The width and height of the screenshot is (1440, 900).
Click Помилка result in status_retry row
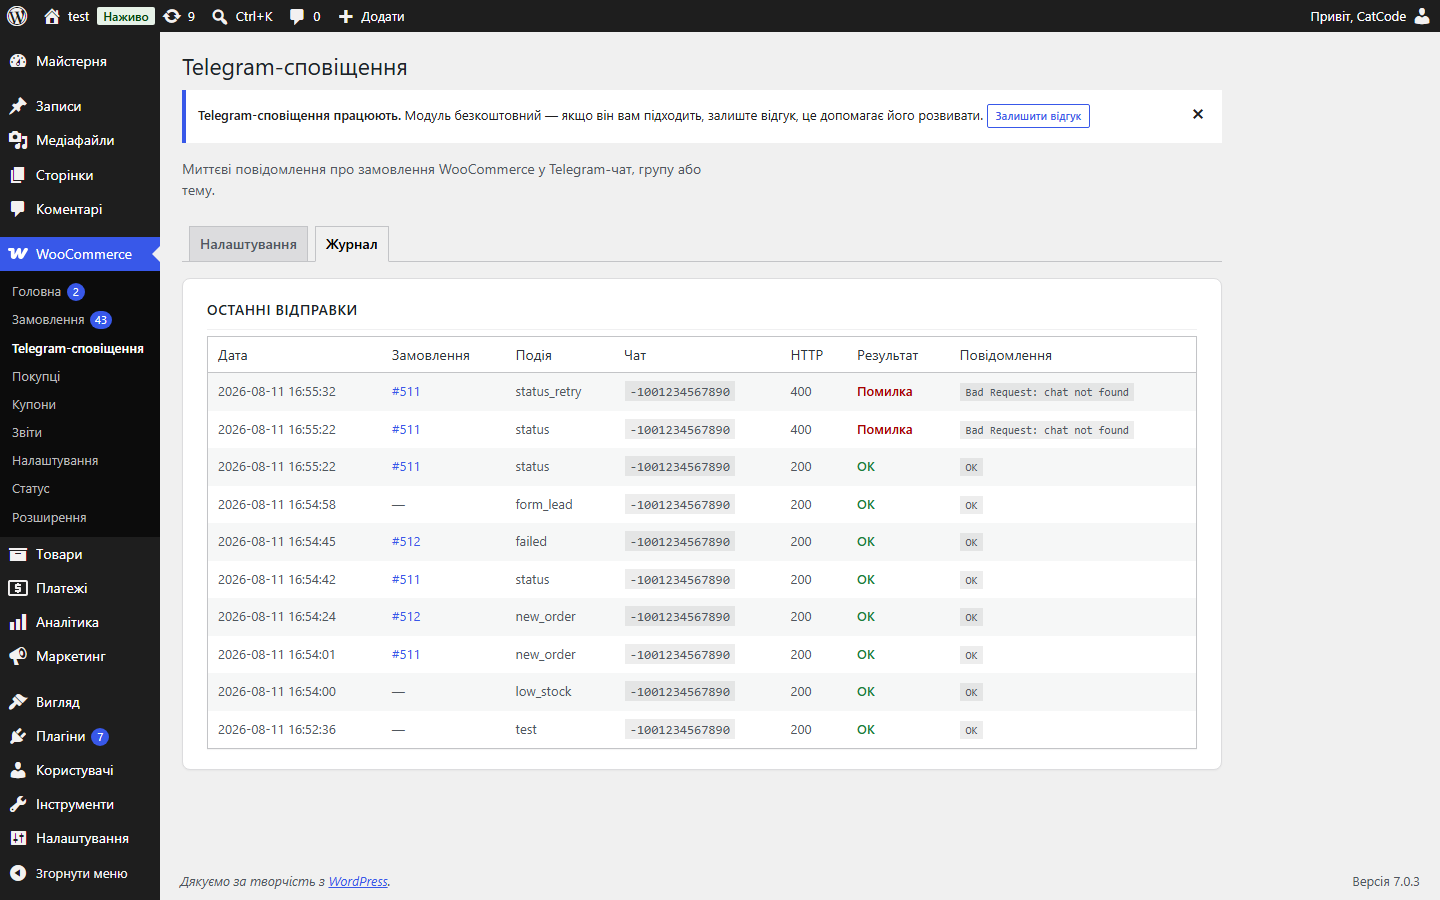click(885, 392)
